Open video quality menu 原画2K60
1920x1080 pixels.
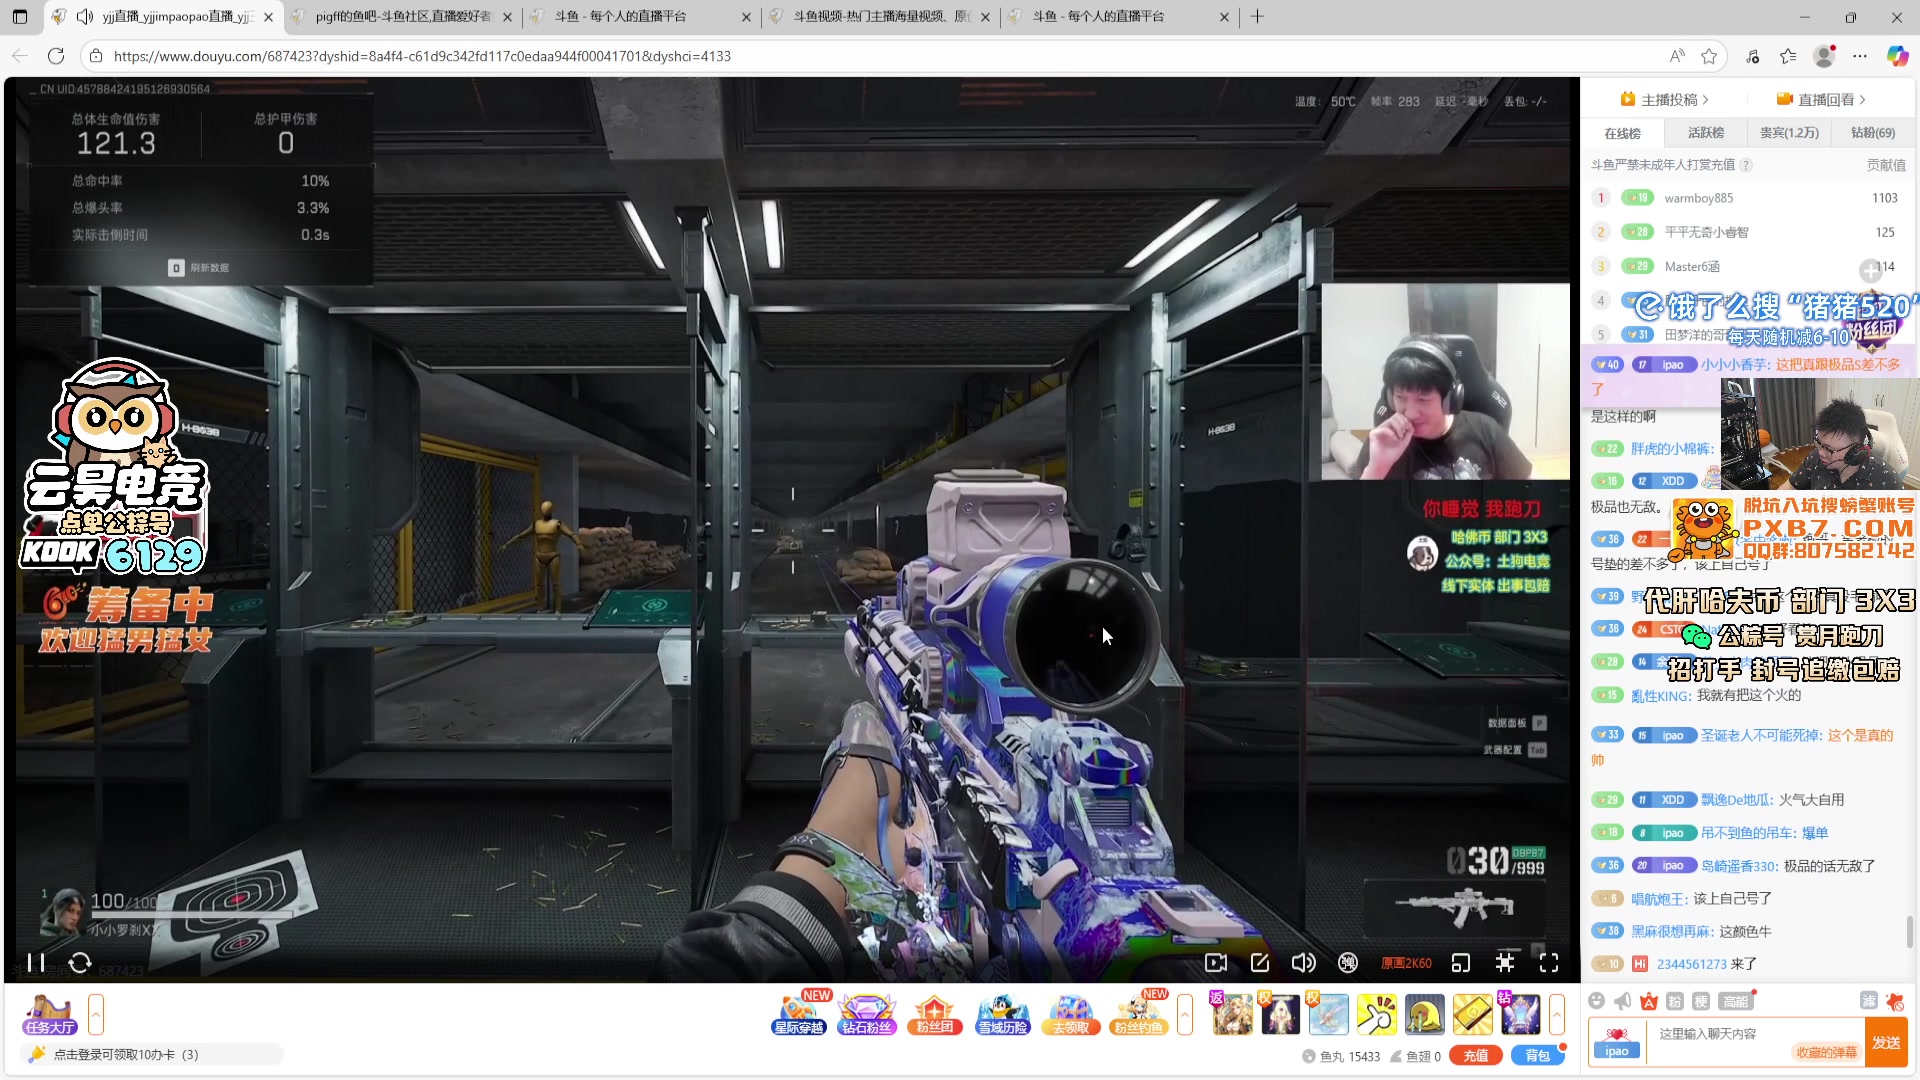[x=1406, y=963]
